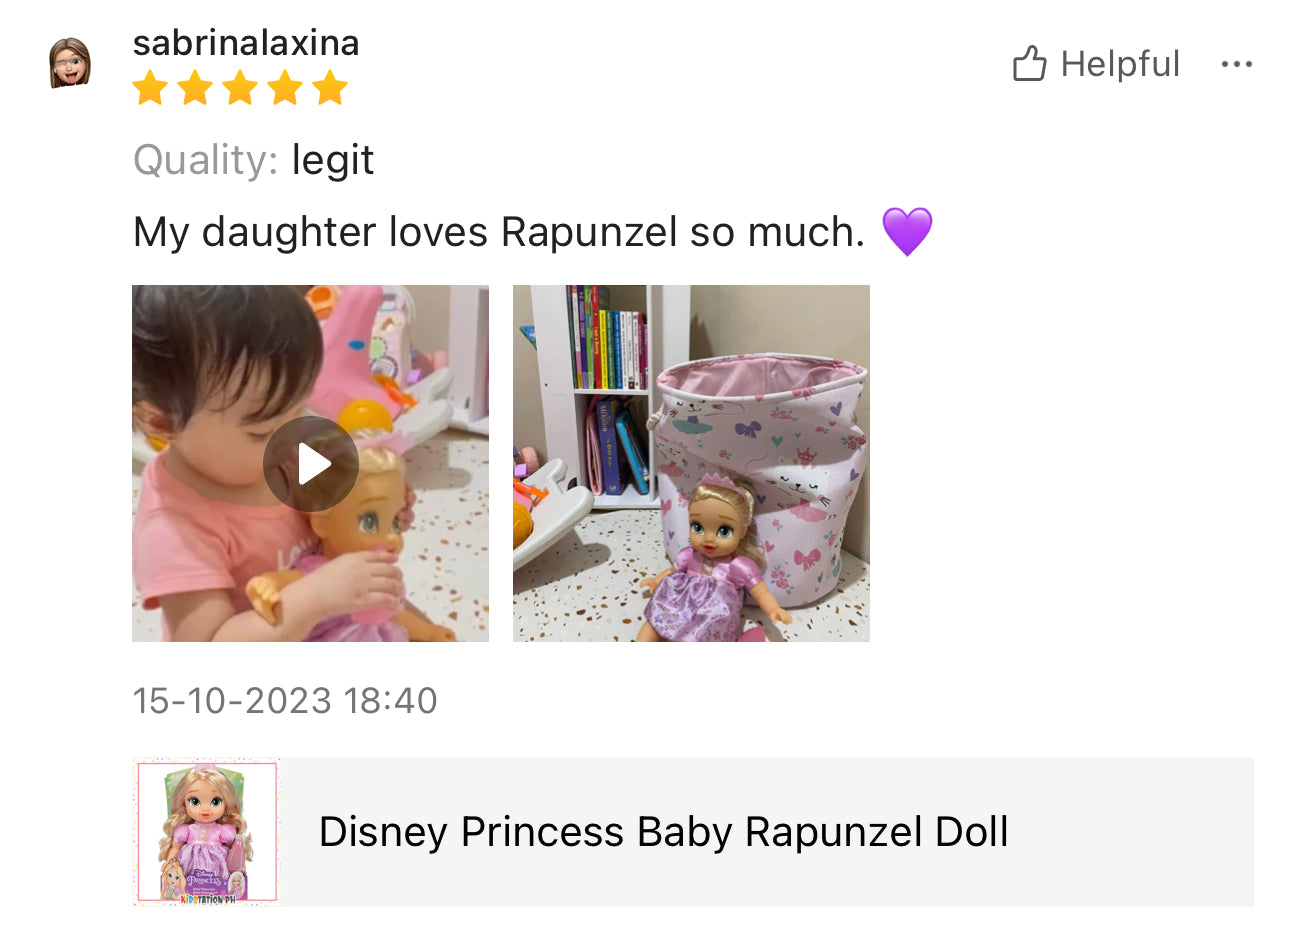Image resolution: width=1290 pixels, height=925 pixels.
Task: Click the review timestamp 15-10-2023 18:40
Action: pos(285,701)
